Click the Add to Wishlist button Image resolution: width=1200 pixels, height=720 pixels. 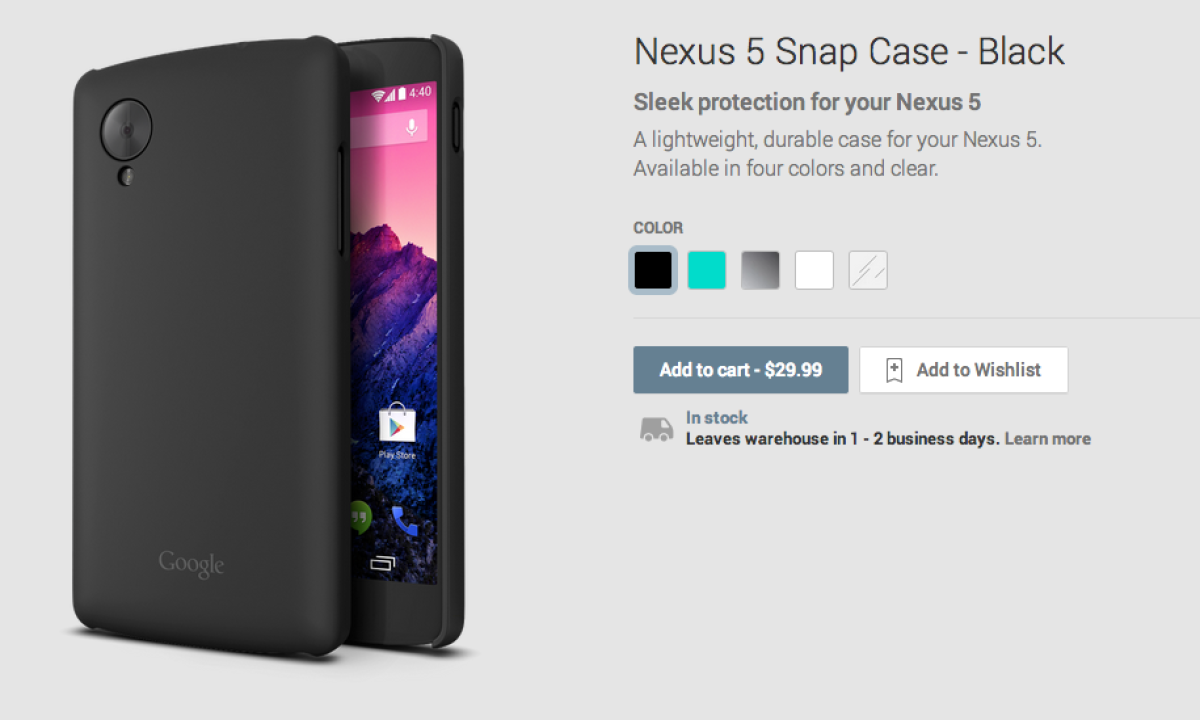click(x=964, y=370)
